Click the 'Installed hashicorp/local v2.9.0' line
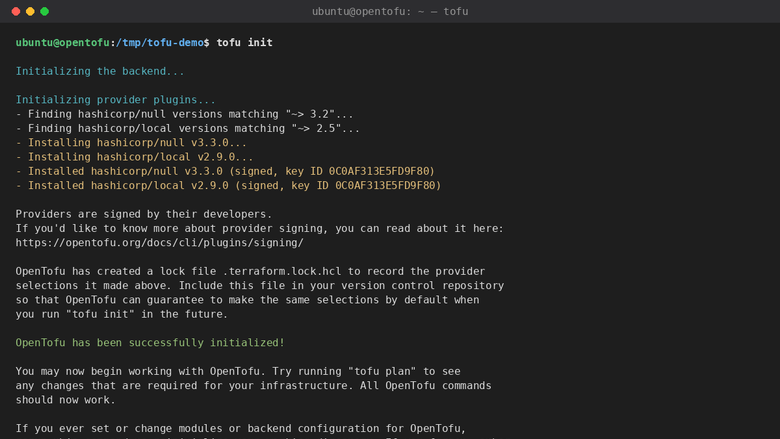The width and height of the screenshot is (780, 439). click(x=228, y=185)
